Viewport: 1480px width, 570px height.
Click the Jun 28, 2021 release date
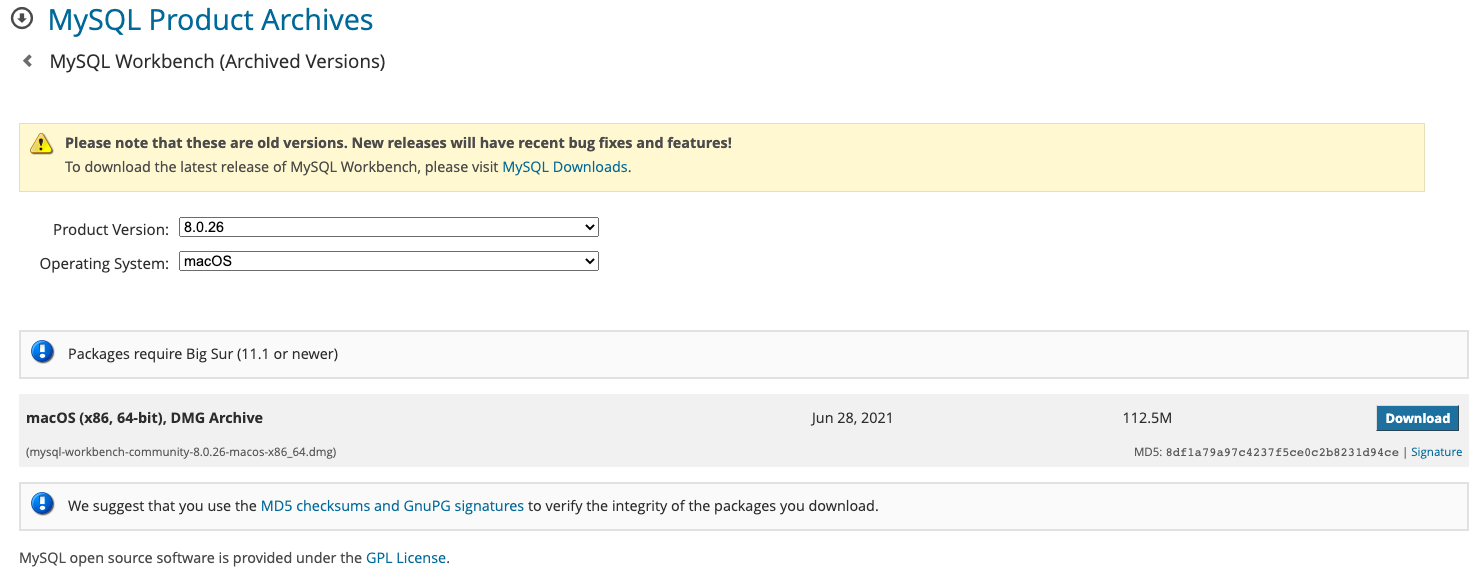point(852,418)
